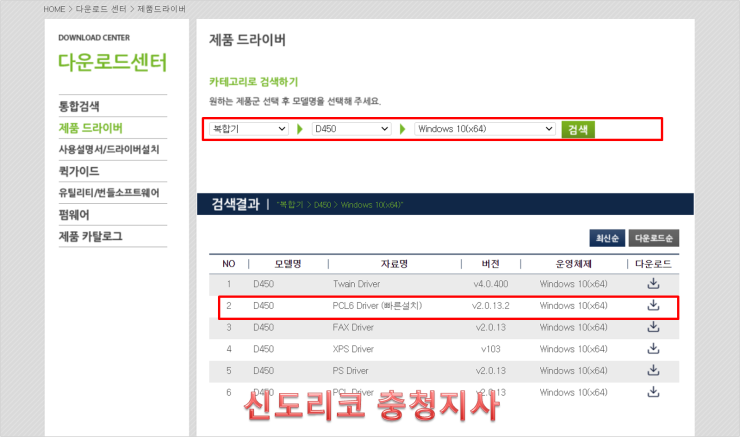Download the Twain Driver file
The height and width of the screenshot is (437, 740).
point(653,283)
